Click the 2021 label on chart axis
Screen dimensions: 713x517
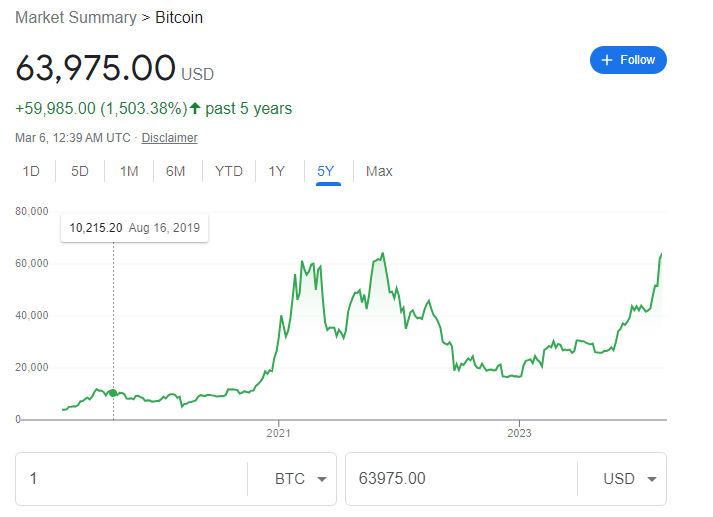point(278,433)
